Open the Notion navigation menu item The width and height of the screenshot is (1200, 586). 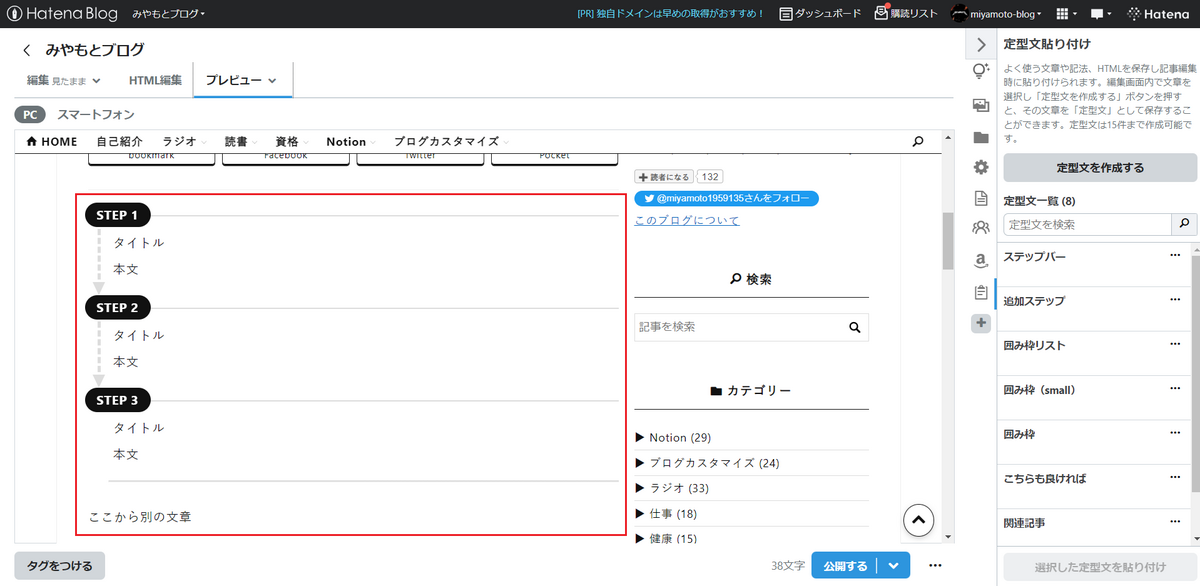[350, 142]
